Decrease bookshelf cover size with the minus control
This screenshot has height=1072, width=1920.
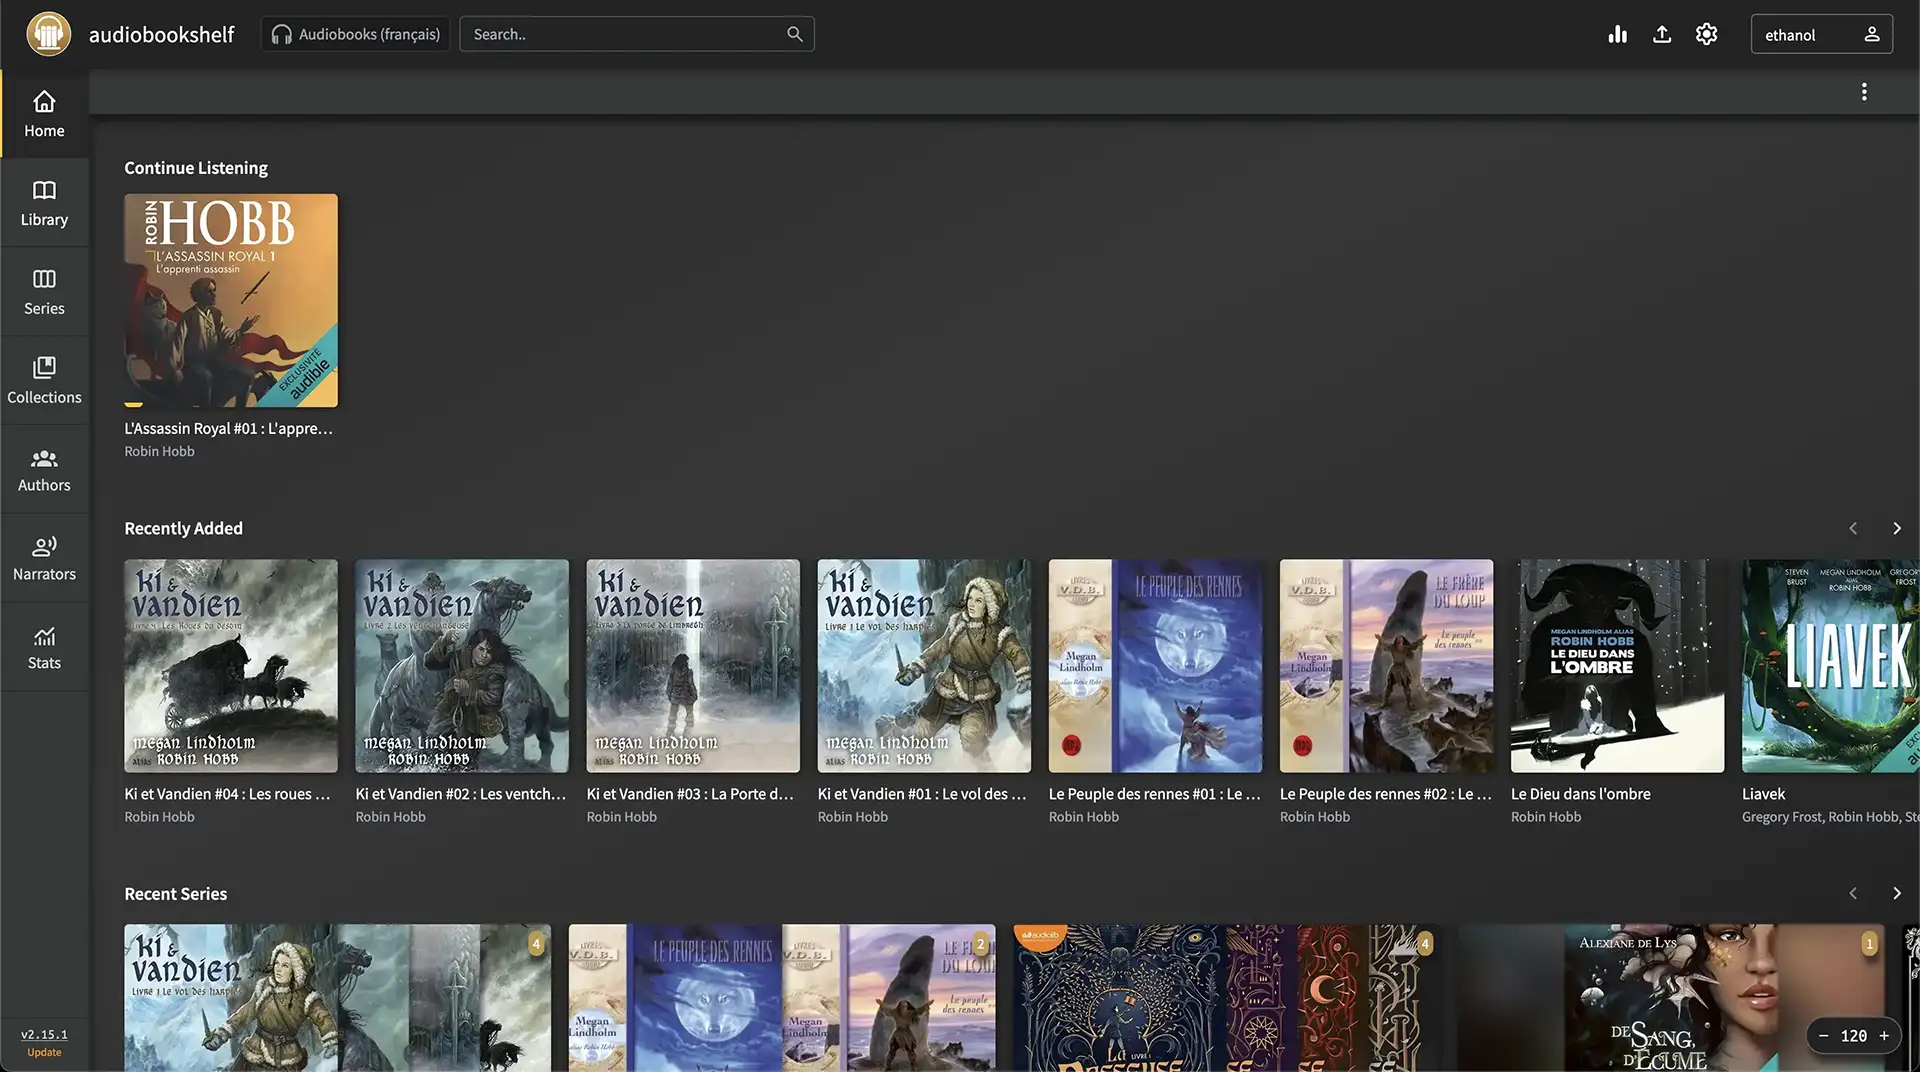click(1825, 1036)
